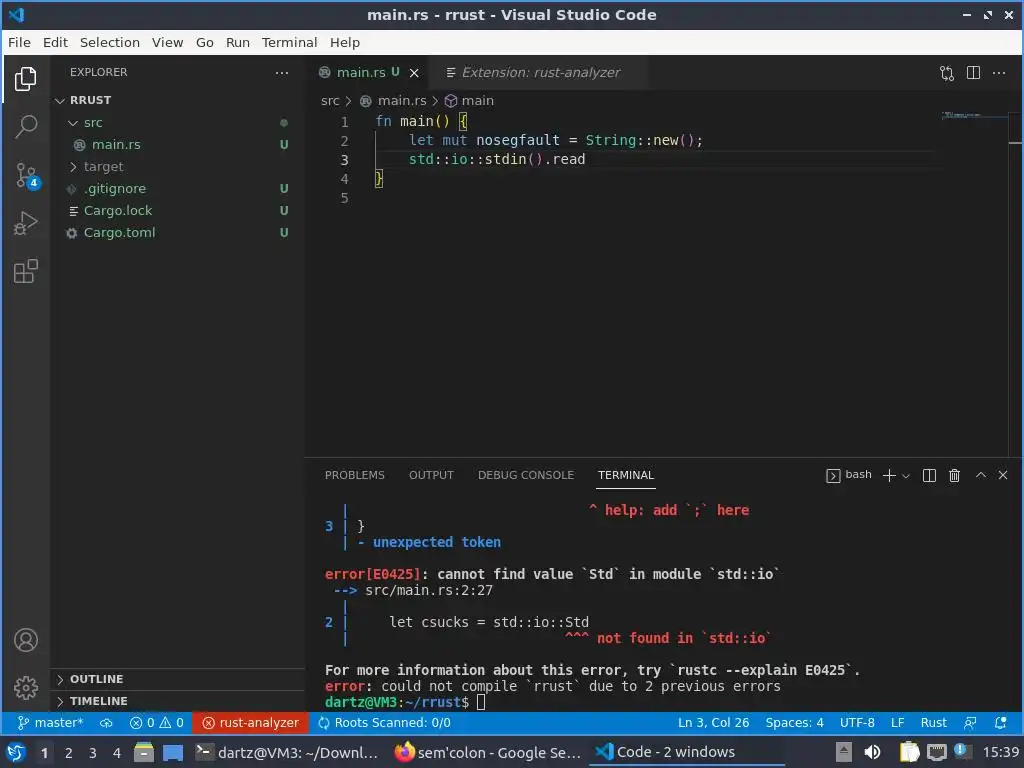
Task: Click main.rs in the breadcrumb
Action: pyautogui.click(x=394, y=101)
